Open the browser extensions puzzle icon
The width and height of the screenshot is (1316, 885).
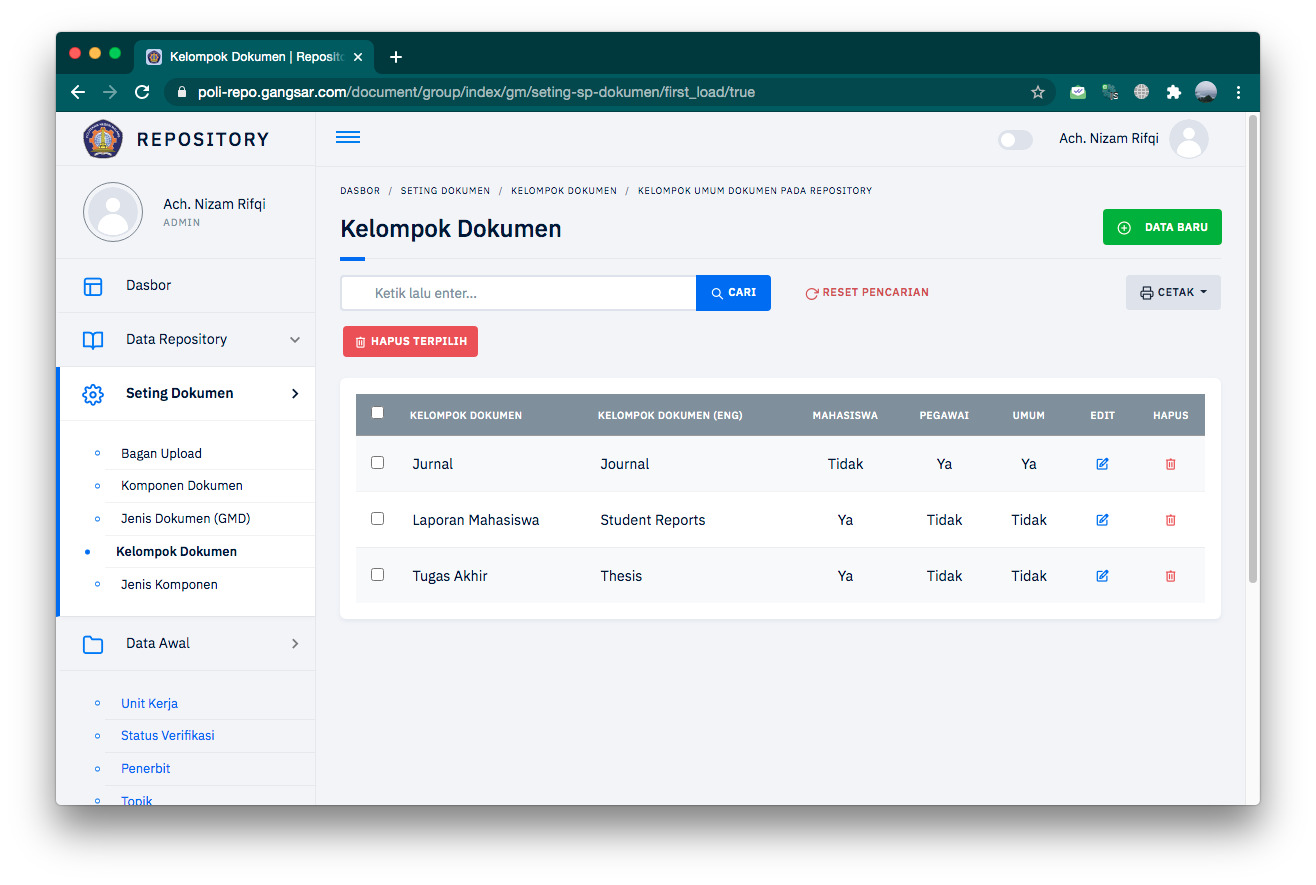click(1174, 92)
